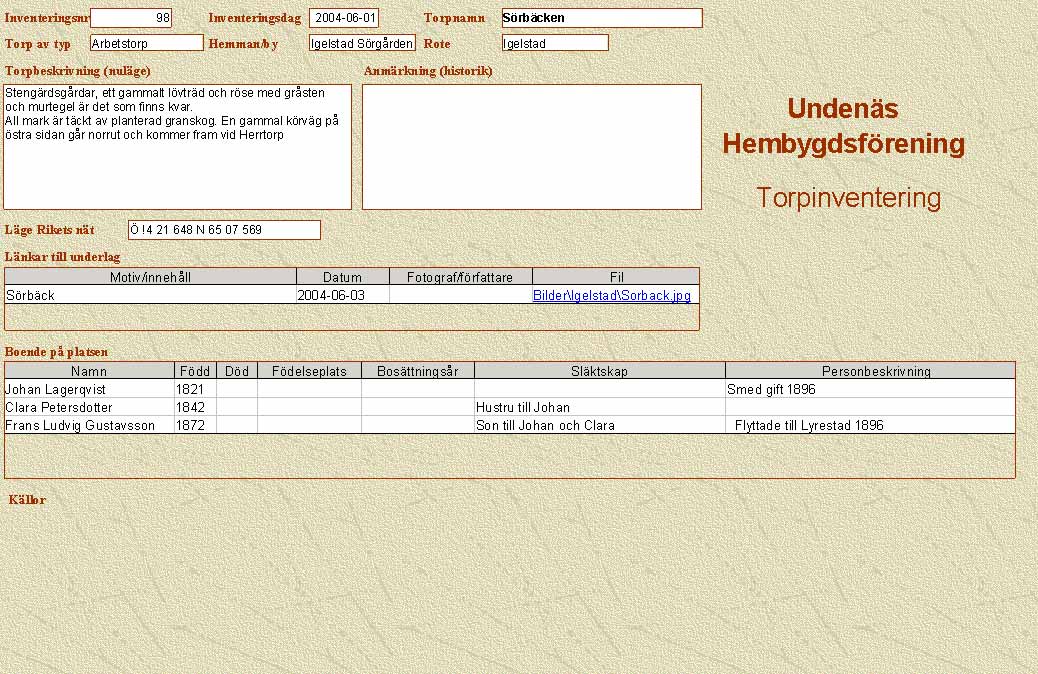Click the Frans Ludvig Gustavsson name cell
Screen dimensions: 1038x674
pyautogui.click(x=89, y=425)
